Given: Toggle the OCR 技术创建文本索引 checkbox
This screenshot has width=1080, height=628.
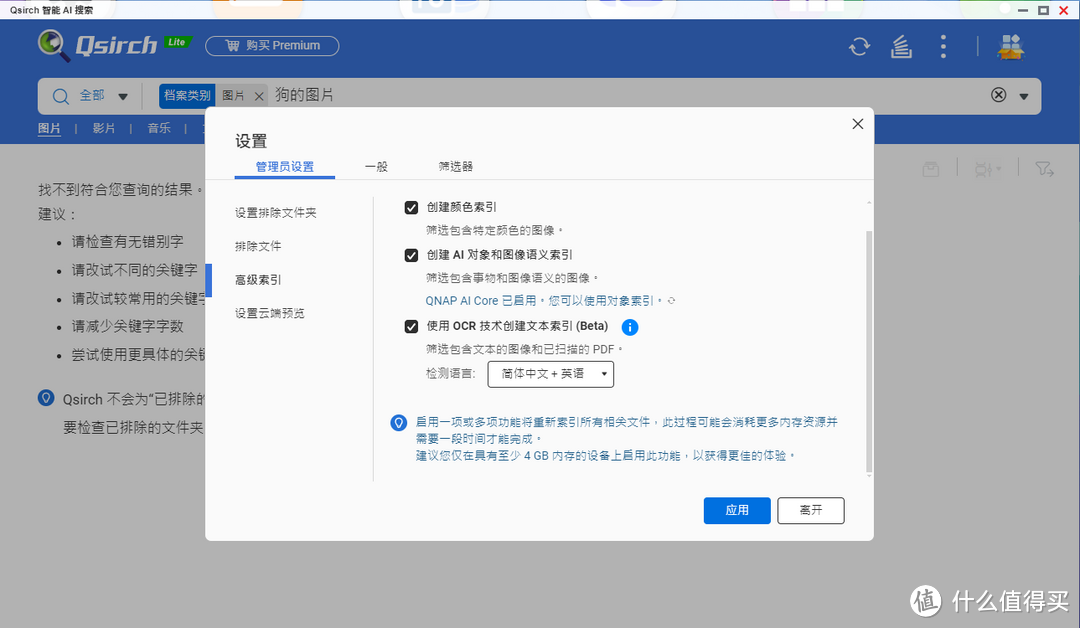Looking at the screenshot, I should pyautogui.click(x=411, y=327).
